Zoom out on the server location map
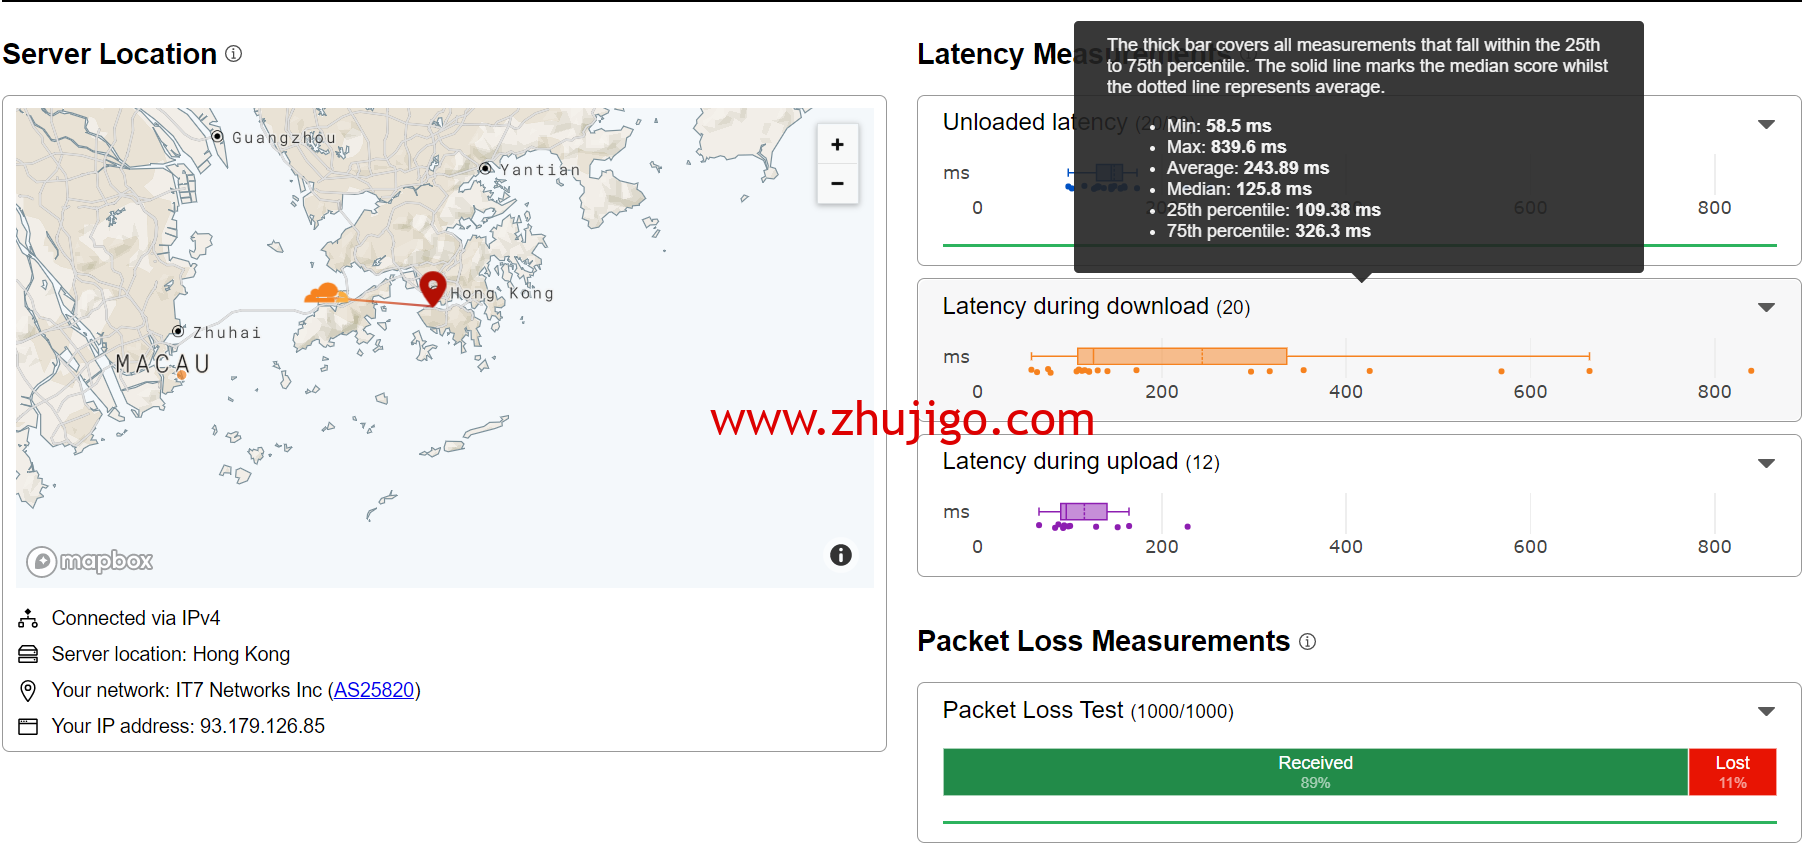This screenshot has width=1804, height=845. coord(837,184)
